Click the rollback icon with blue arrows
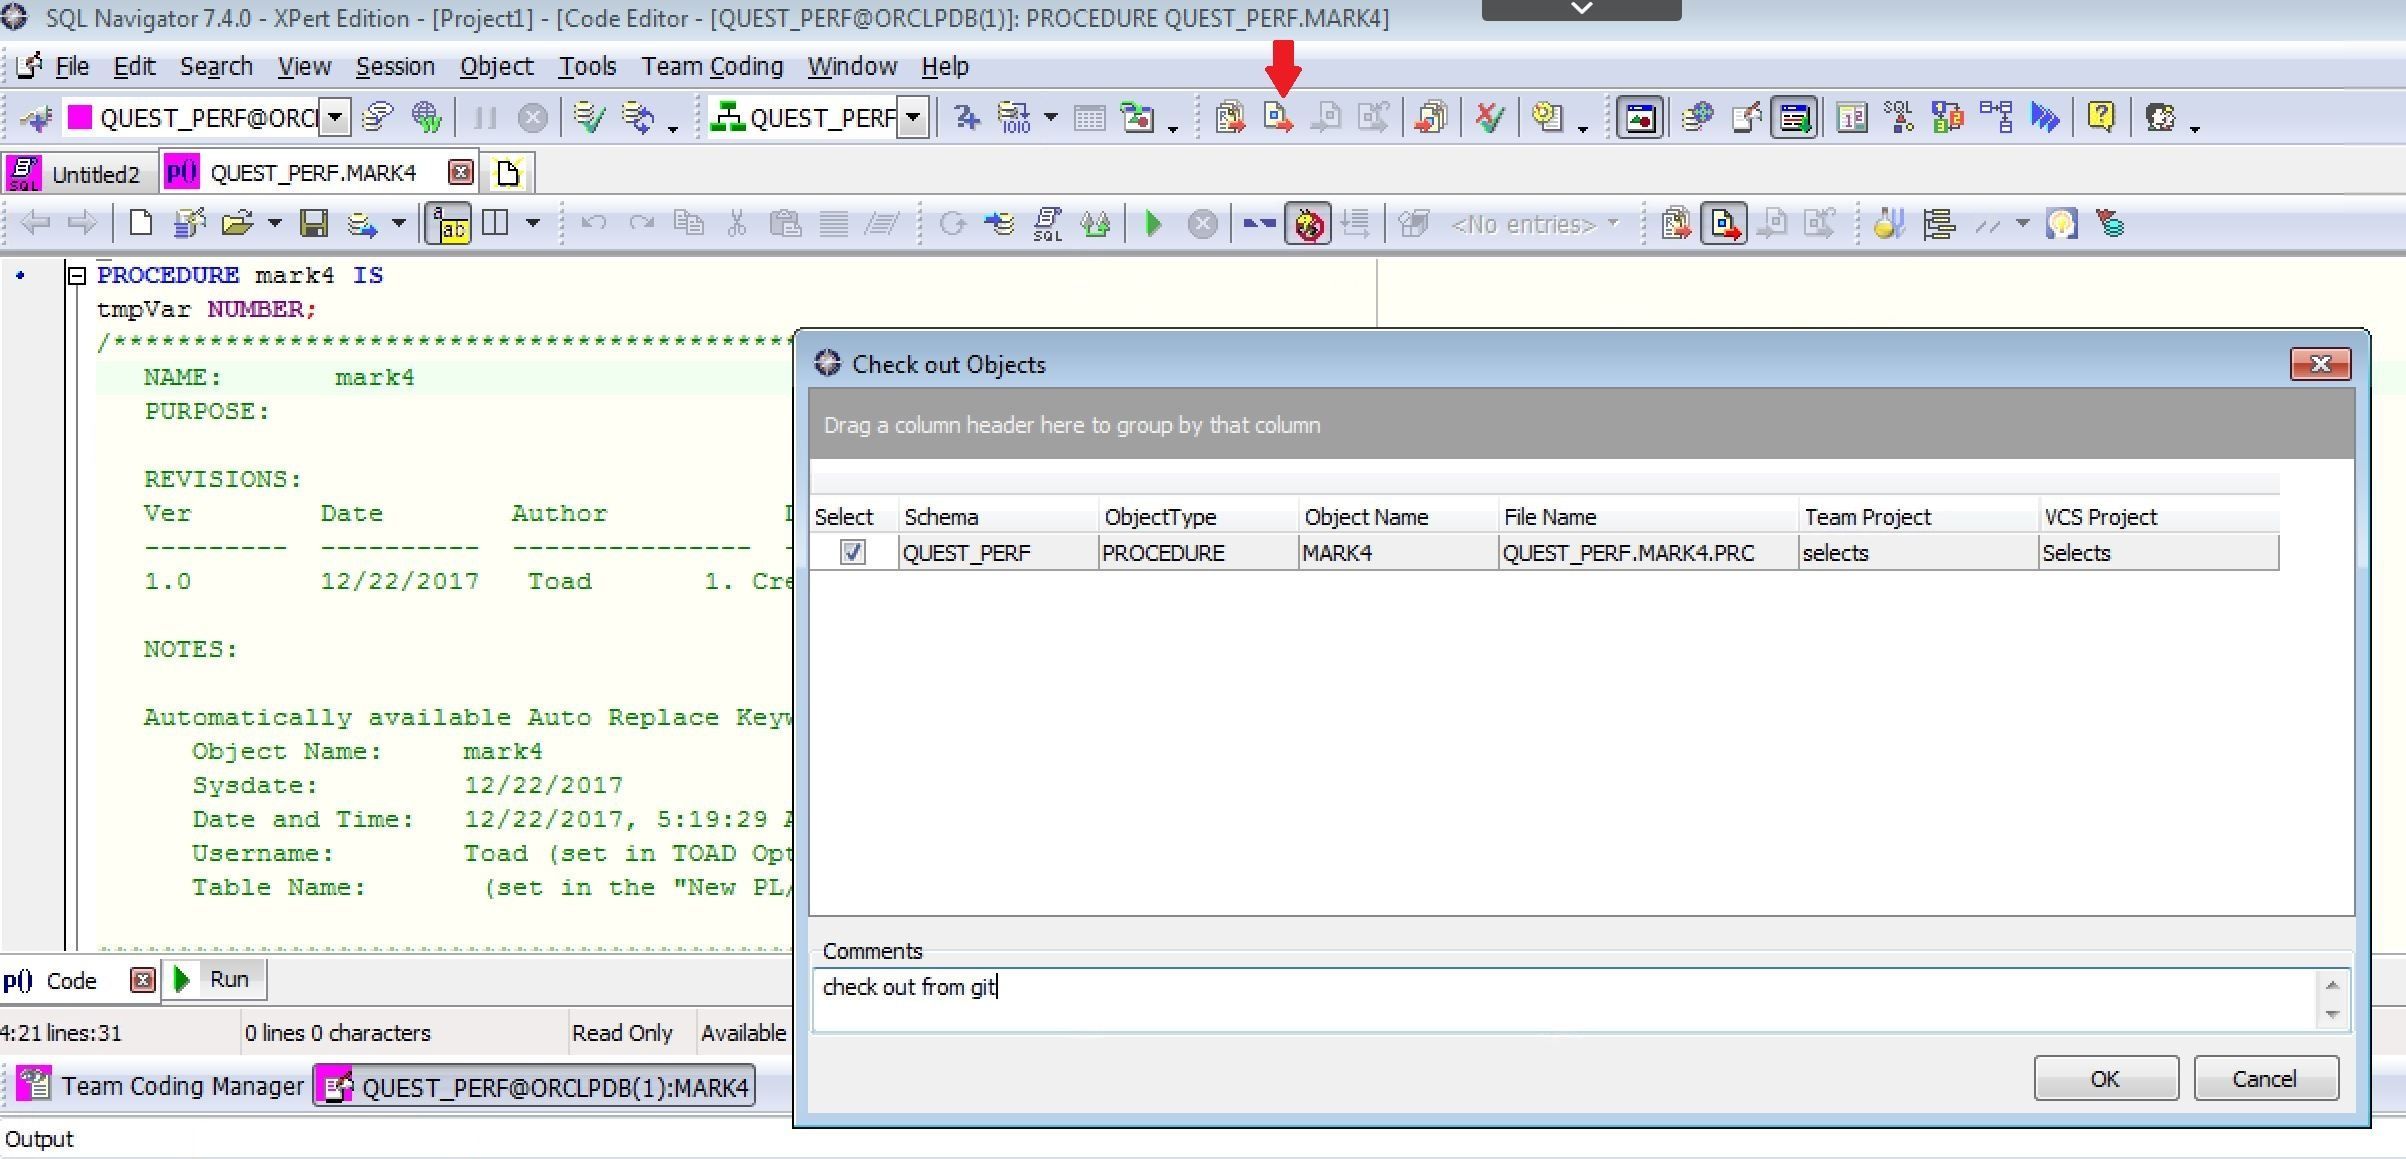 pos(637,118)
